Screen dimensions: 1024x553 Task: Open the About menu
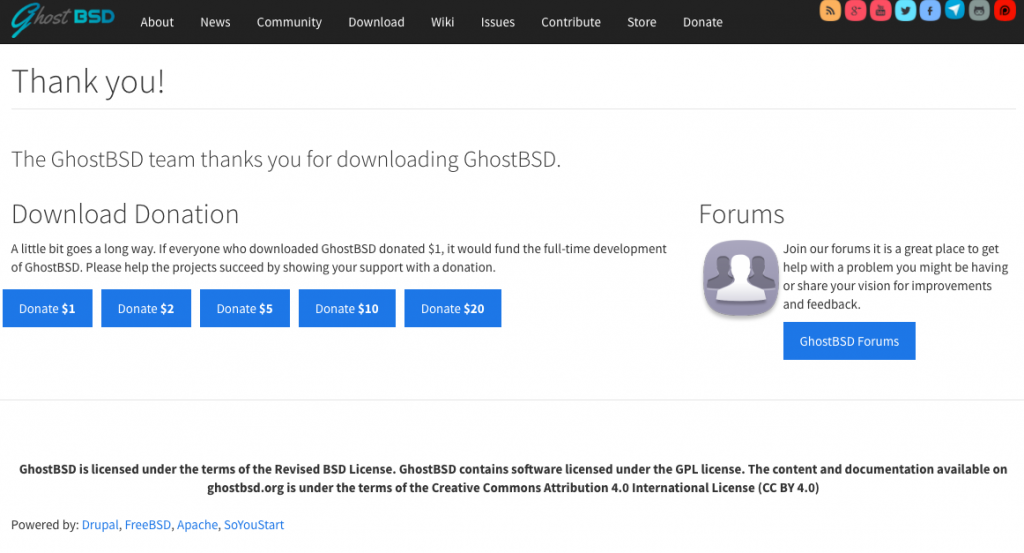tap(157, 22)
